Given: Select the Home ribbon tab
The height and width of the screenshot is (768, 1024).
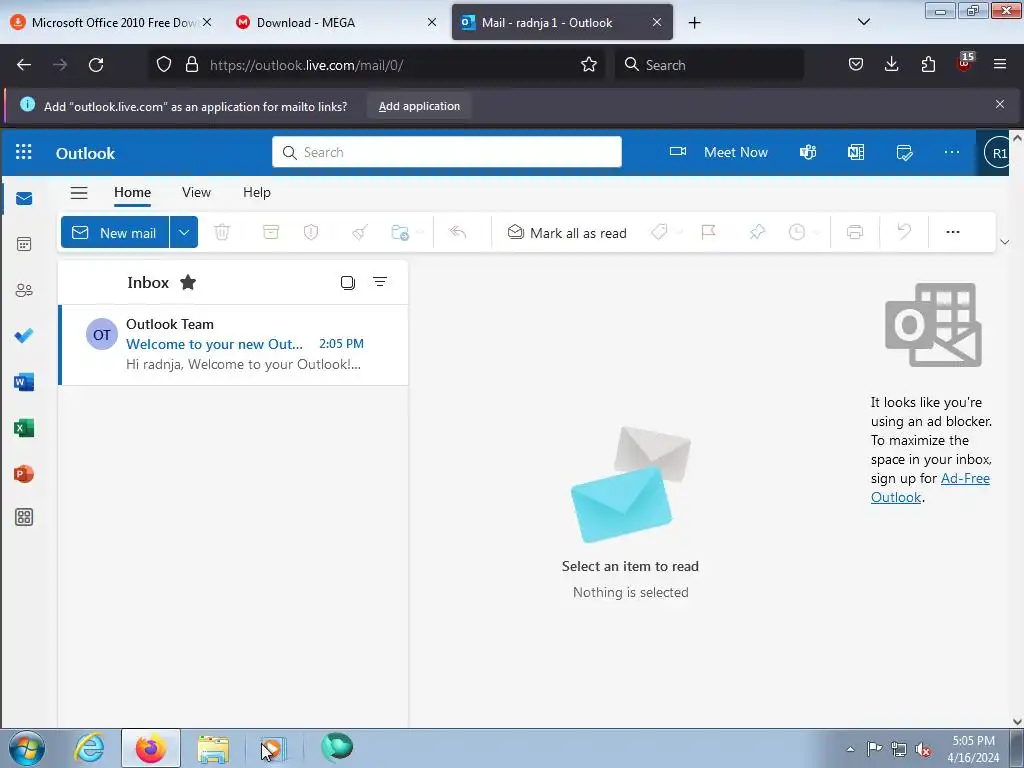Looking at the screenshot, I should (x=133, y=193).
